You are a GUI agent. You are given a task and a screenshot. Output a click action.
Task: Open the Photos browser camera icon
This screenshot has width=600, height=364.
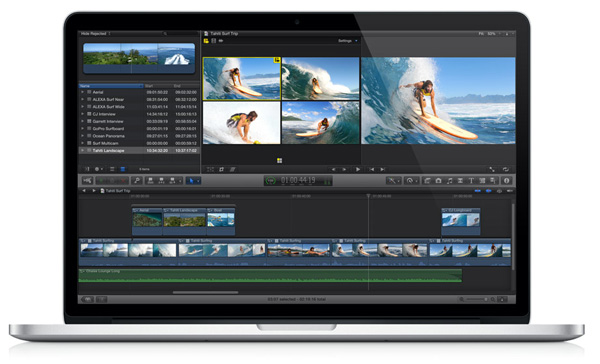(439, 181)
